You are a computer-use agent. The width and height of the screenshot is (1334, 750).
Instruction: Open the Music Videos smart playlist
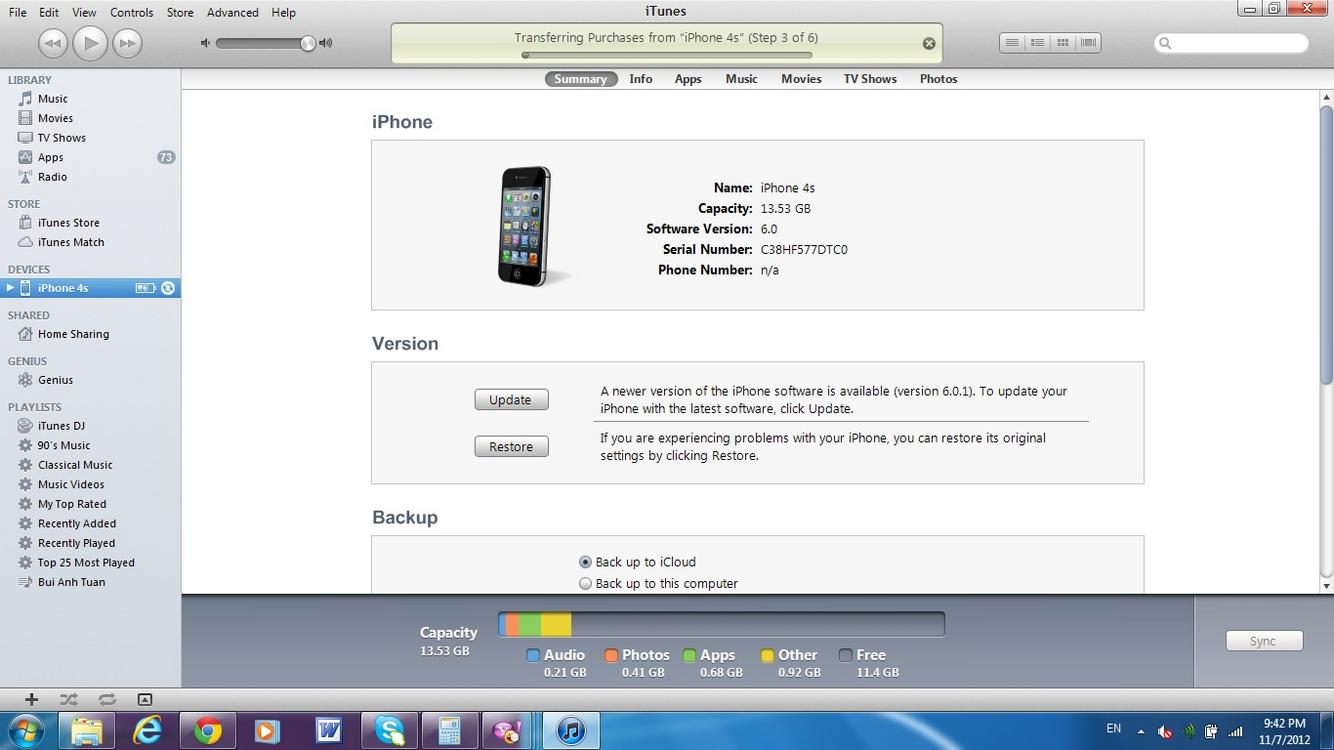pyautogui.click(x=71, y=484)
